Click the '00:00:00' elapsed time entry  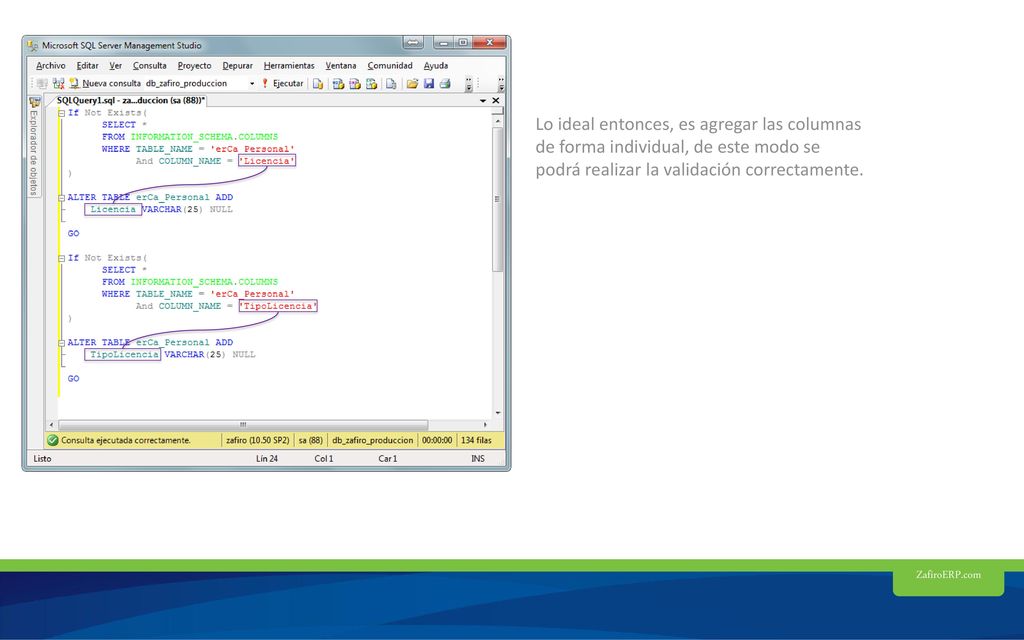tap(437, 441)
